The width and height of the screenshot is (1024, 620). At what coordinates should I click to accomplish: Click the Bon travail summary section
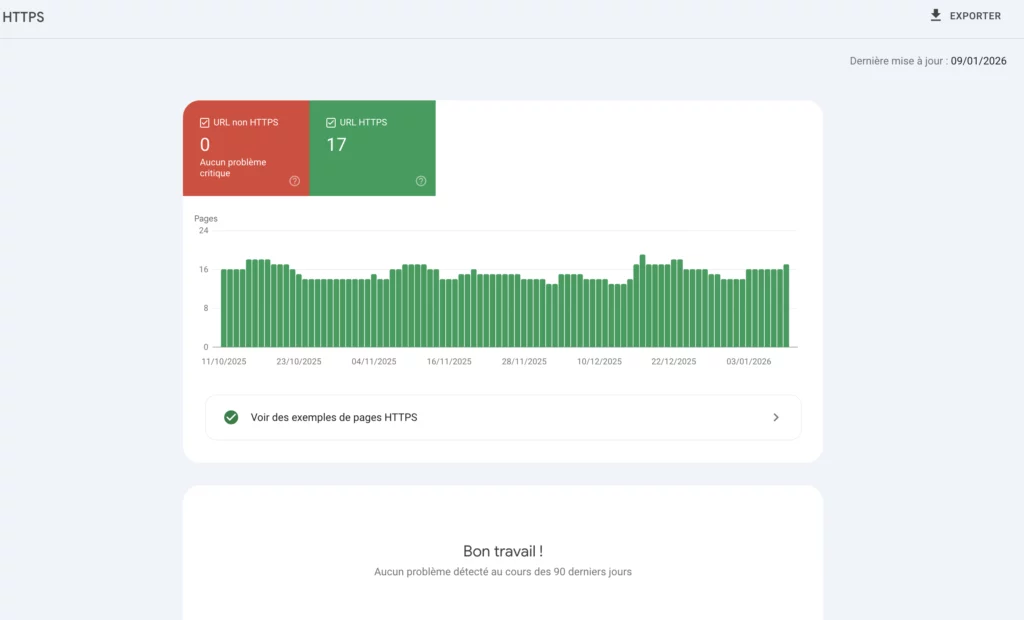502,550
